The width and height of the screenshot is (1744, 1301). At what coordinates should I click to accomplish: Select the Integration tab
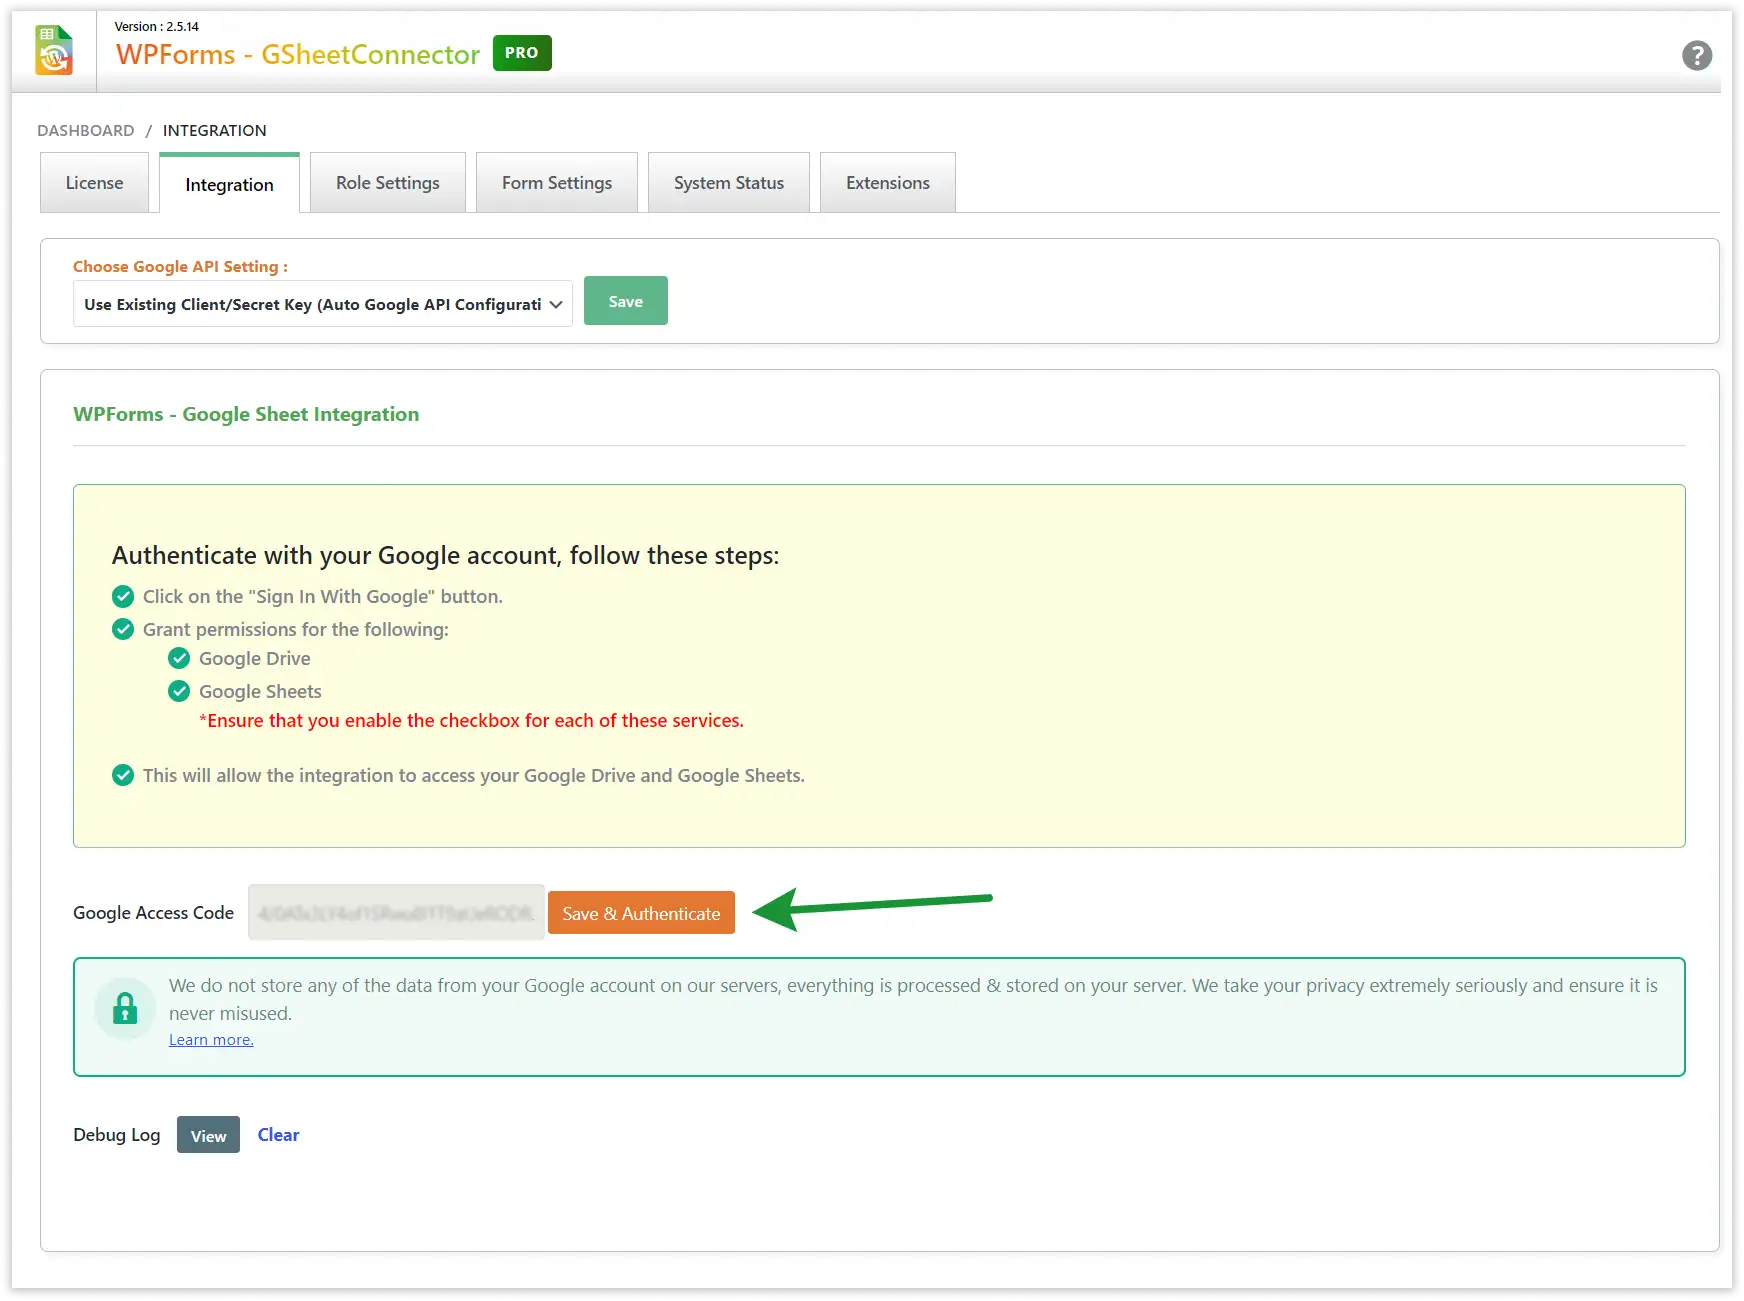point(229,184)
